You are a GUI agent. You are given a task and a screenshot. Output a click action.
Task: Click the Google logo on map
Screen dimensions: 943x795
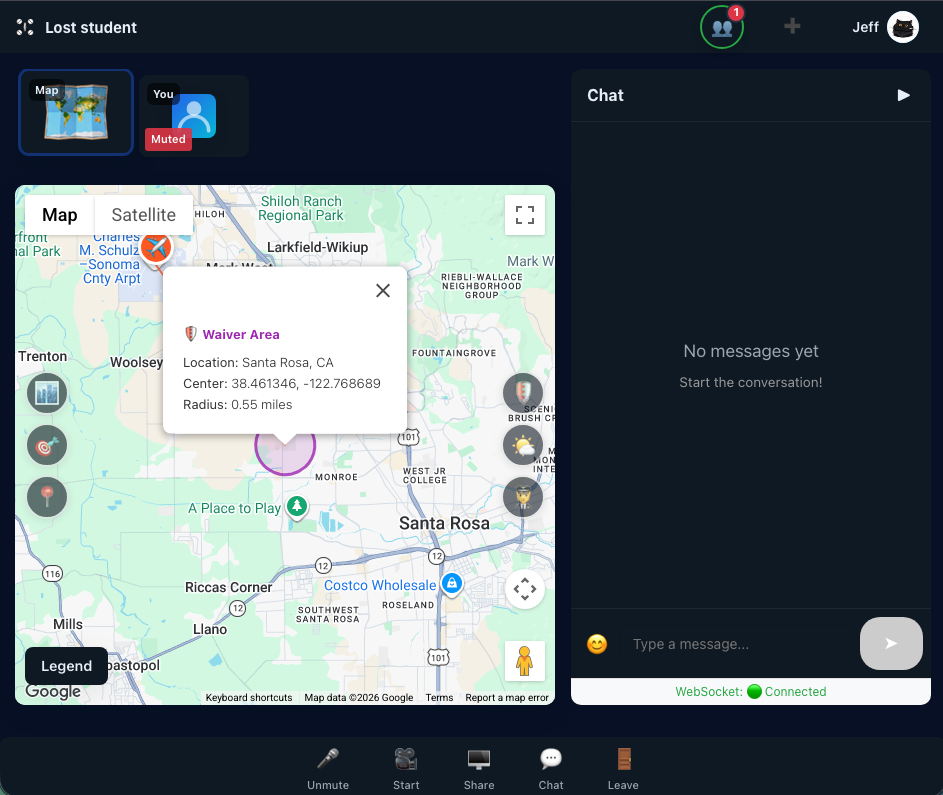click(53, 692)
